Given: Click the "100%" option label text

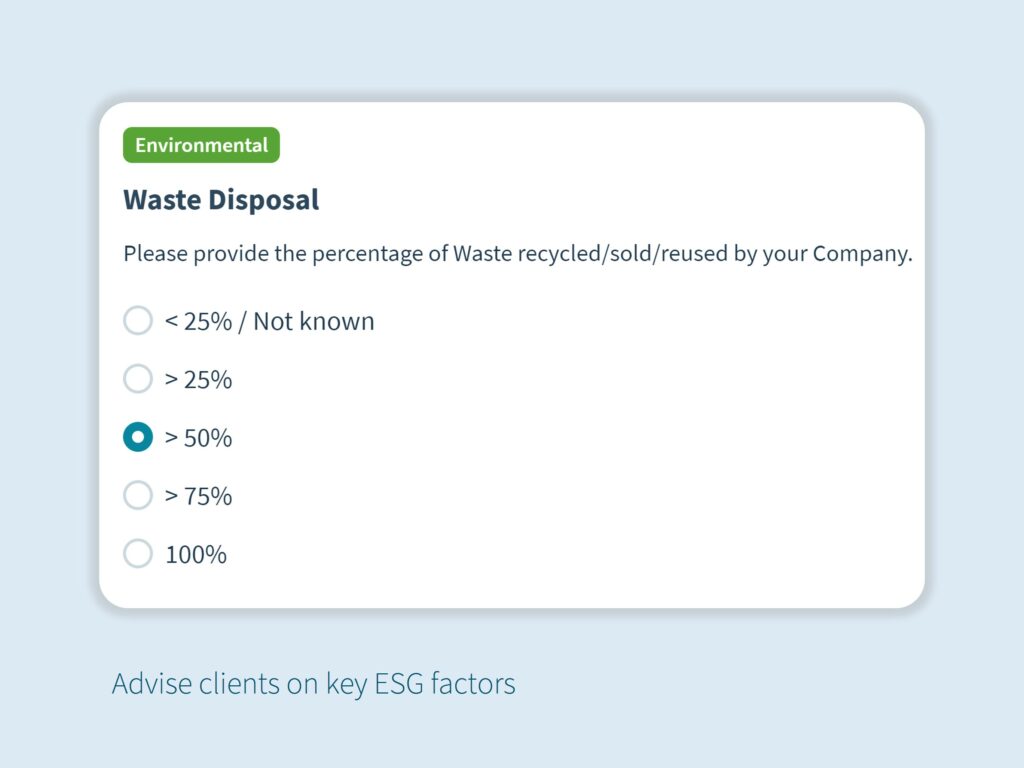Looking at the screenshot, I should pos(196,554).
